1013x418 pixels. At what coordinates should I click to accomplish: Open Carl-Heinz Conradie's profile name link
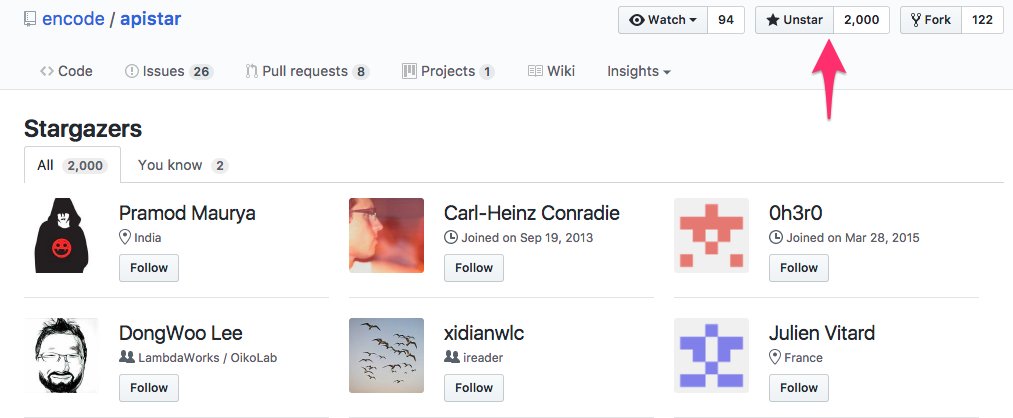pyautogui.click(x=532, y=213)
